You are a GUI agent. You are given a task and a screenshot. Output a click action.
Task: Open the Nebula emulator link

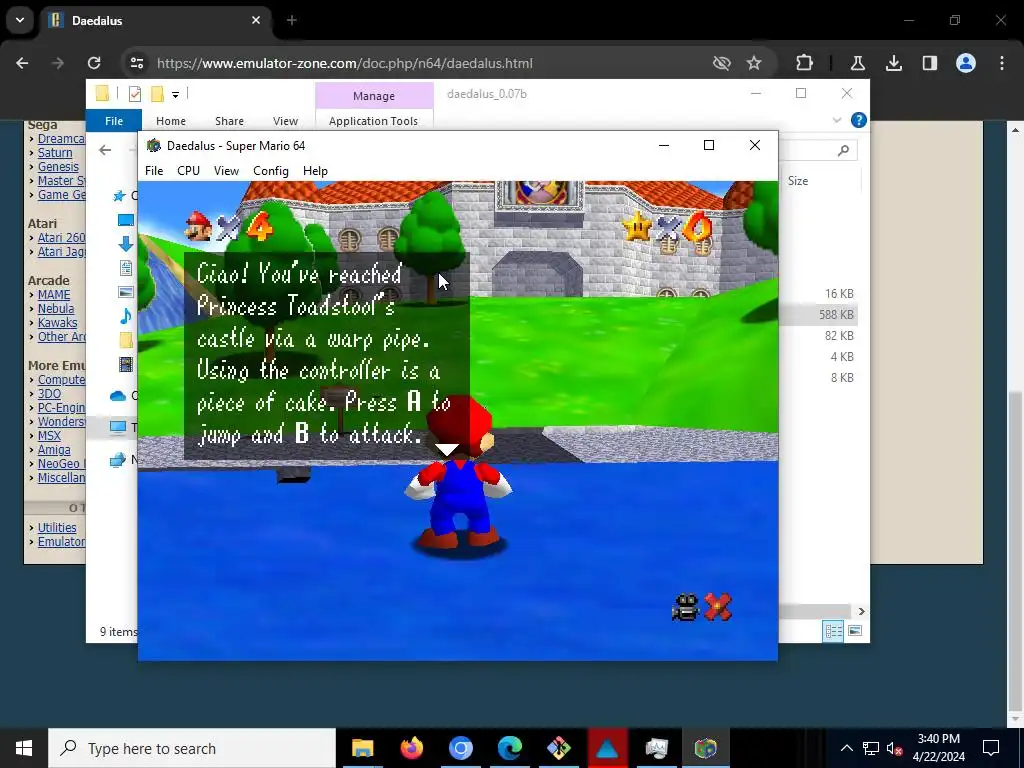click(x=56, y=308)
